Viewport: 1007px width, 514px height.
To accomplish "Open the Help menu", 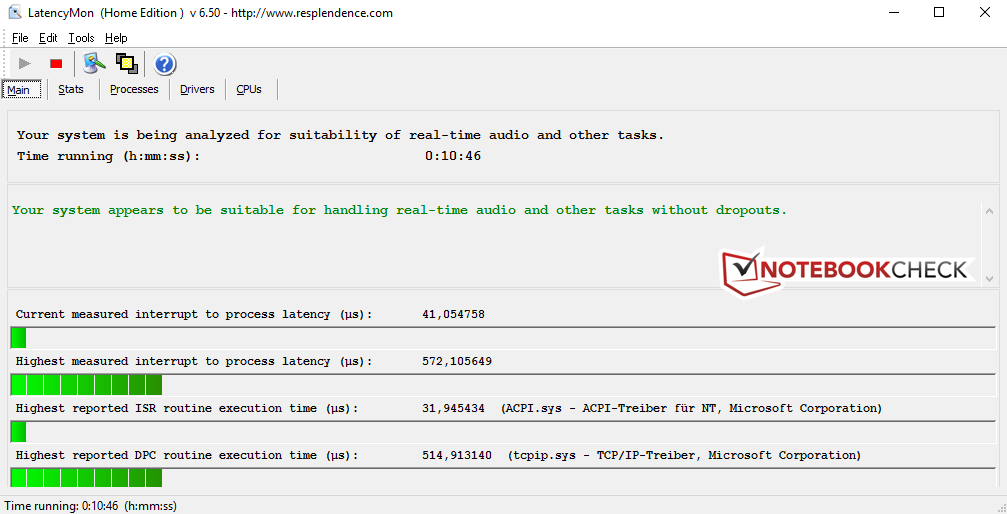I will (x=116, y=38).
